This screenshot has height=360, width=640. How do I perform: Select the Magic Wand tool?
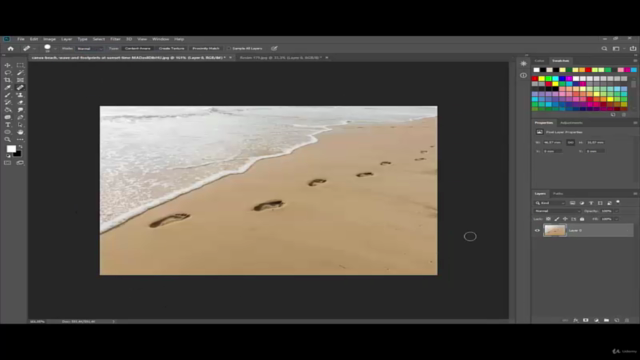[x=20, y=73]
